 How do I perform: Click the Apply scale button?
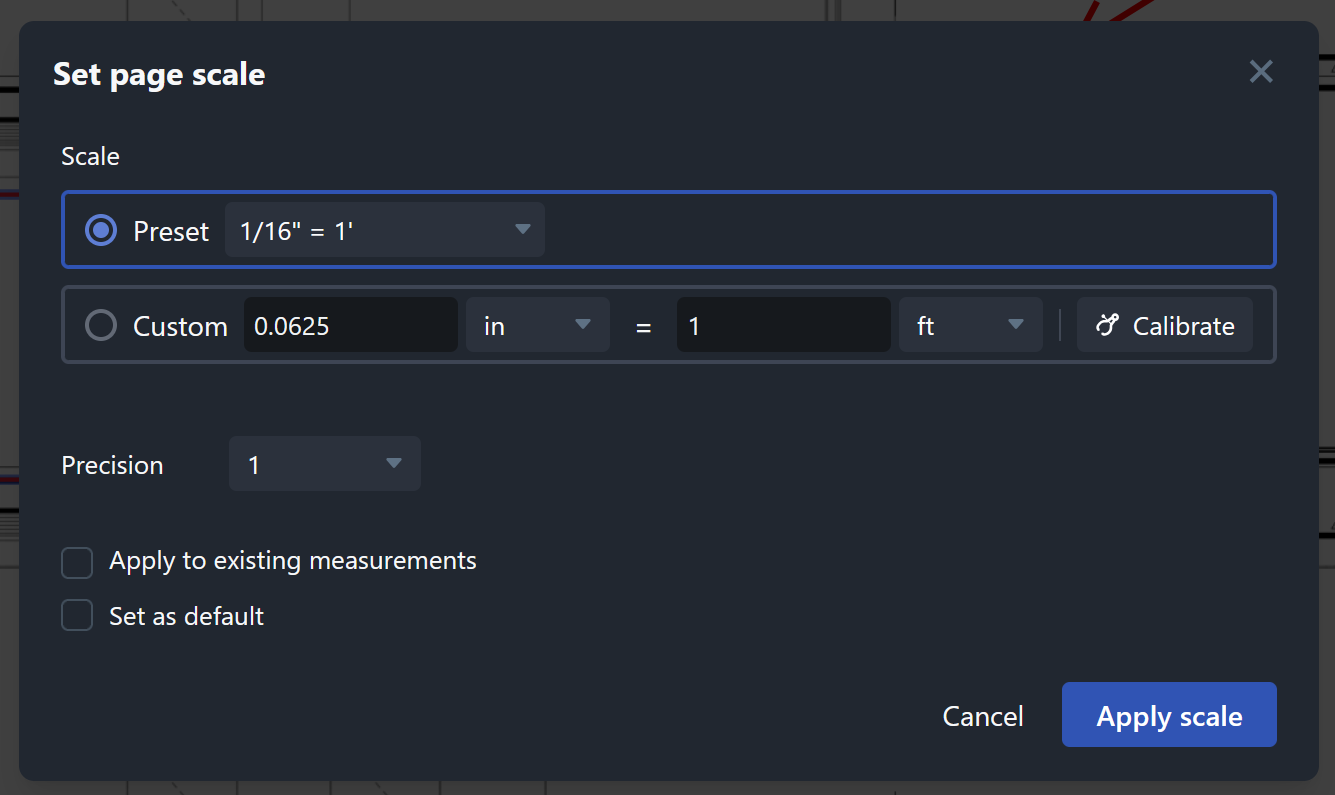coord(1169,715)
